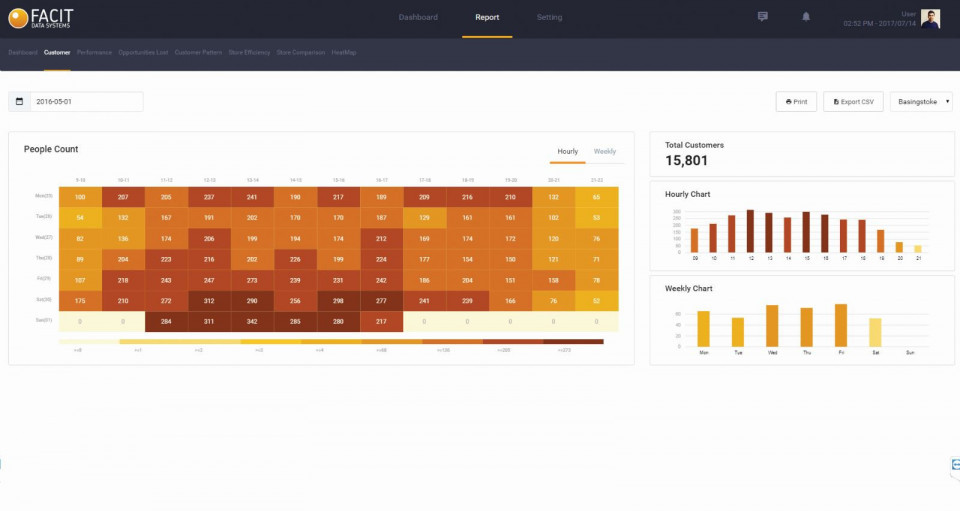The image size is (960, 511).
Task: Toggle People Count to Hourly view
Action: tap(567, 151)
